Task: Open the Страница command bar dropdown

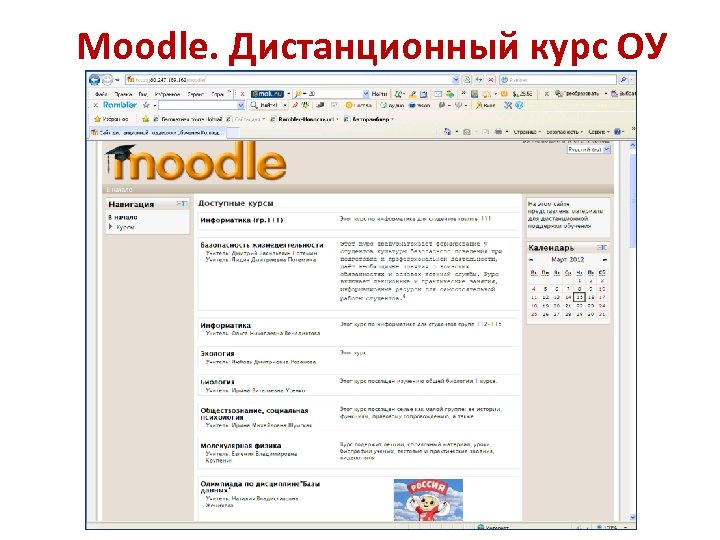Action: 527,132
